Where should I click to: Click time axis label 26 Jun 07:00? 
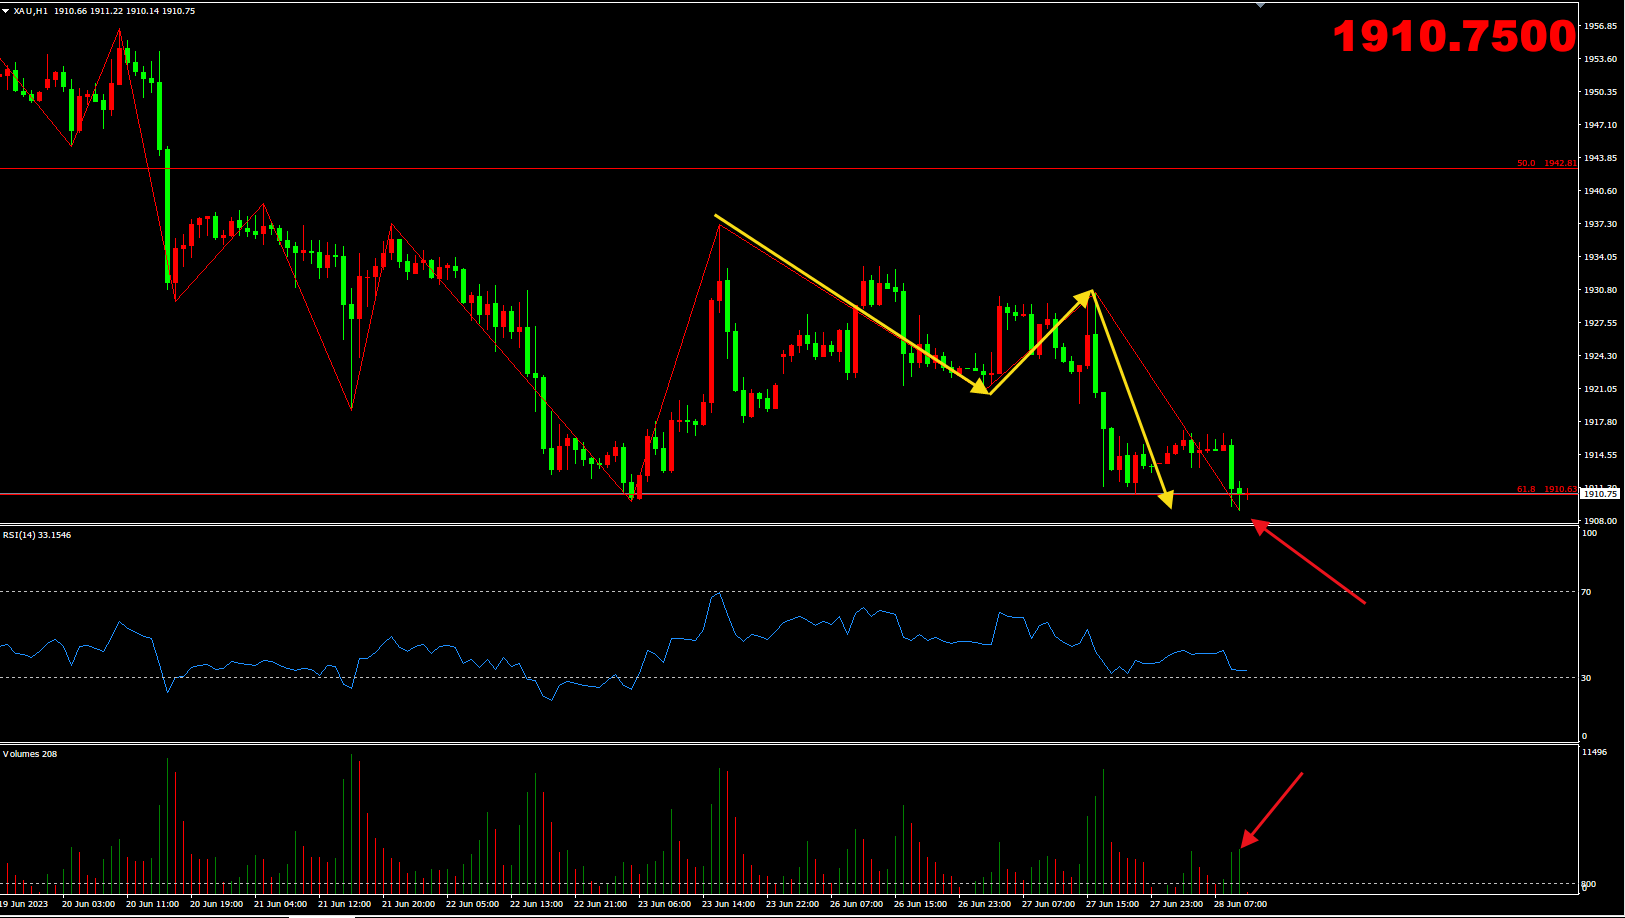tap(856, 904)
